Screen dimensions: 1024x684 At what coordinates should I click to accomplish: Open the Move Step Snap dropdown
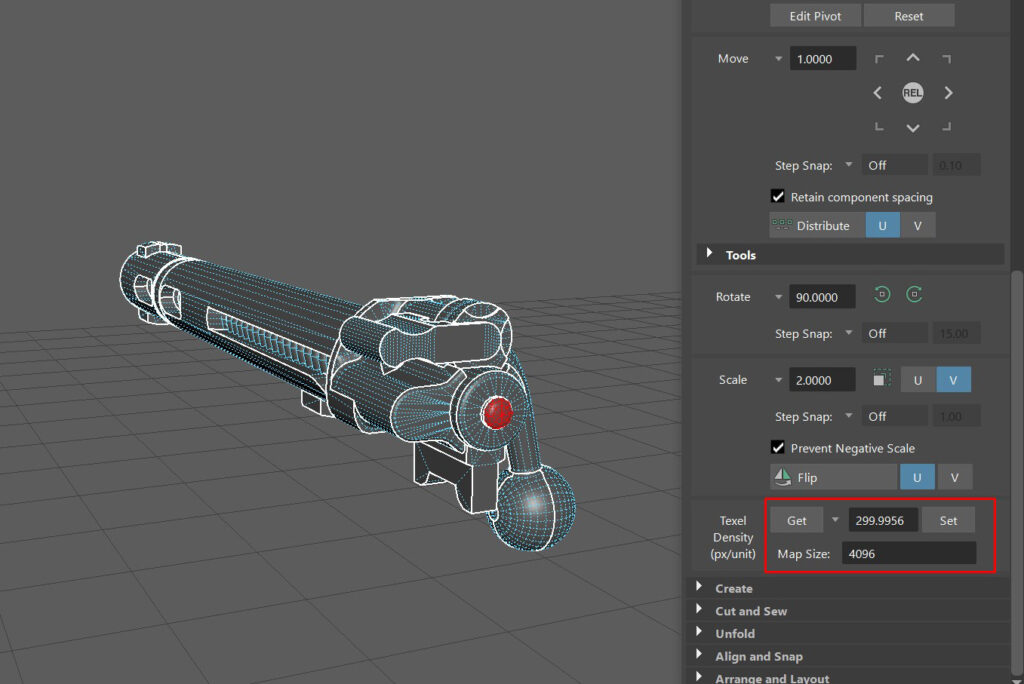tap(849, 165)
